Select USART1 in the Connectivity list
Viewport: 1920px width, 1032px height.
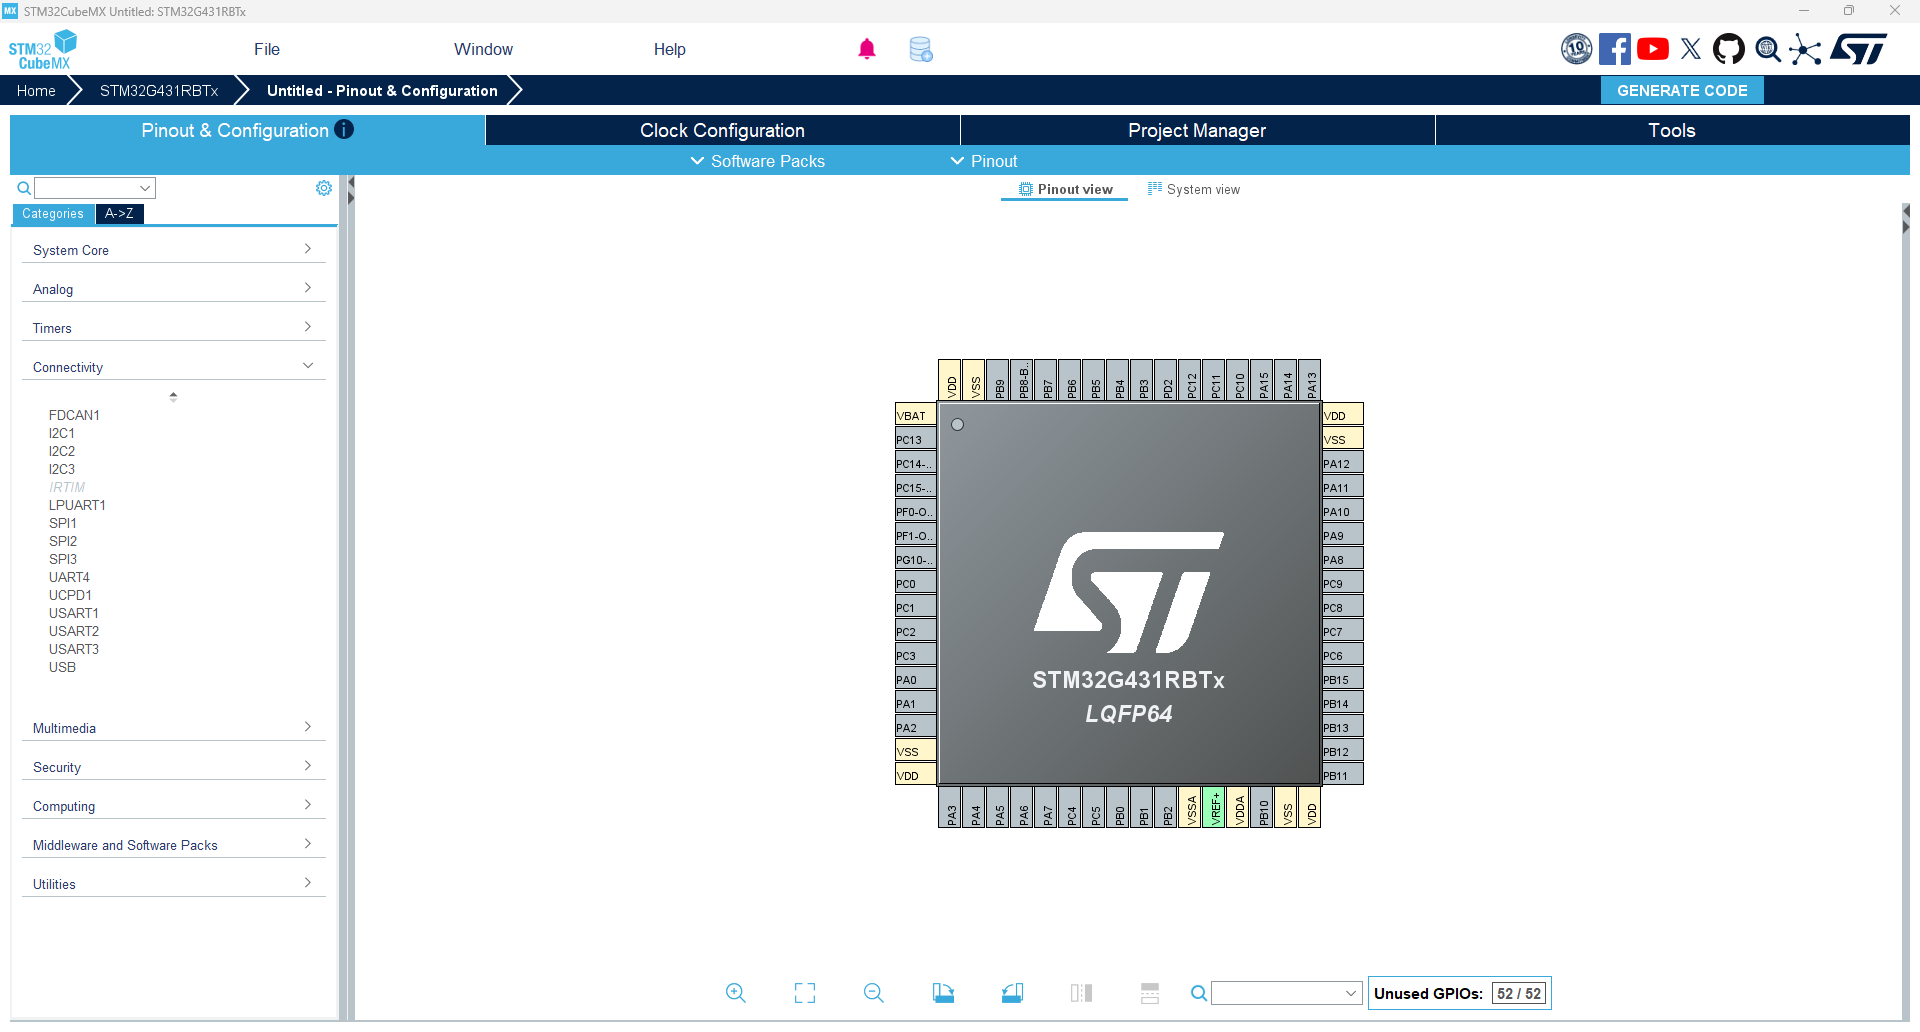[74, 613]
